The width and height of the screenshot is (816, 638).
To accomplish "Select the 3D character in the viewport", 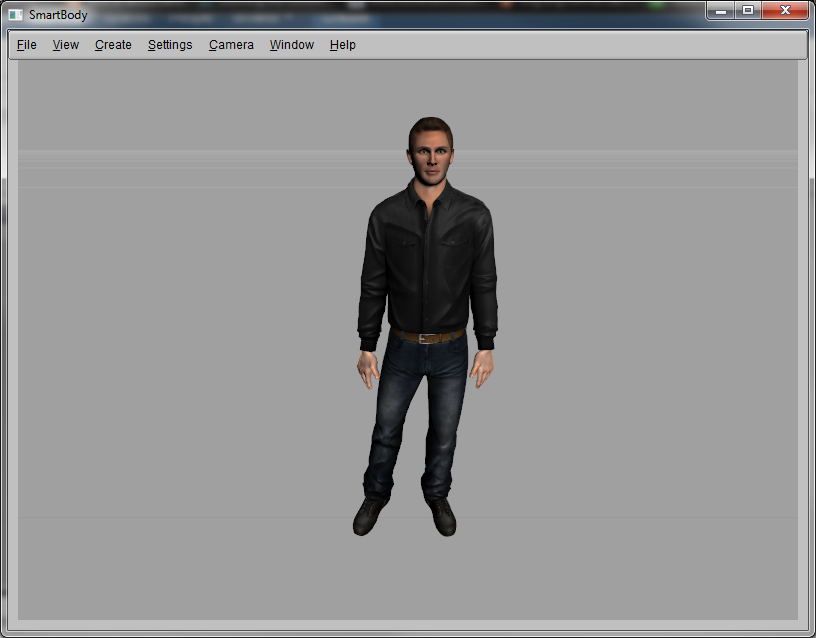I will click(427, 327).
